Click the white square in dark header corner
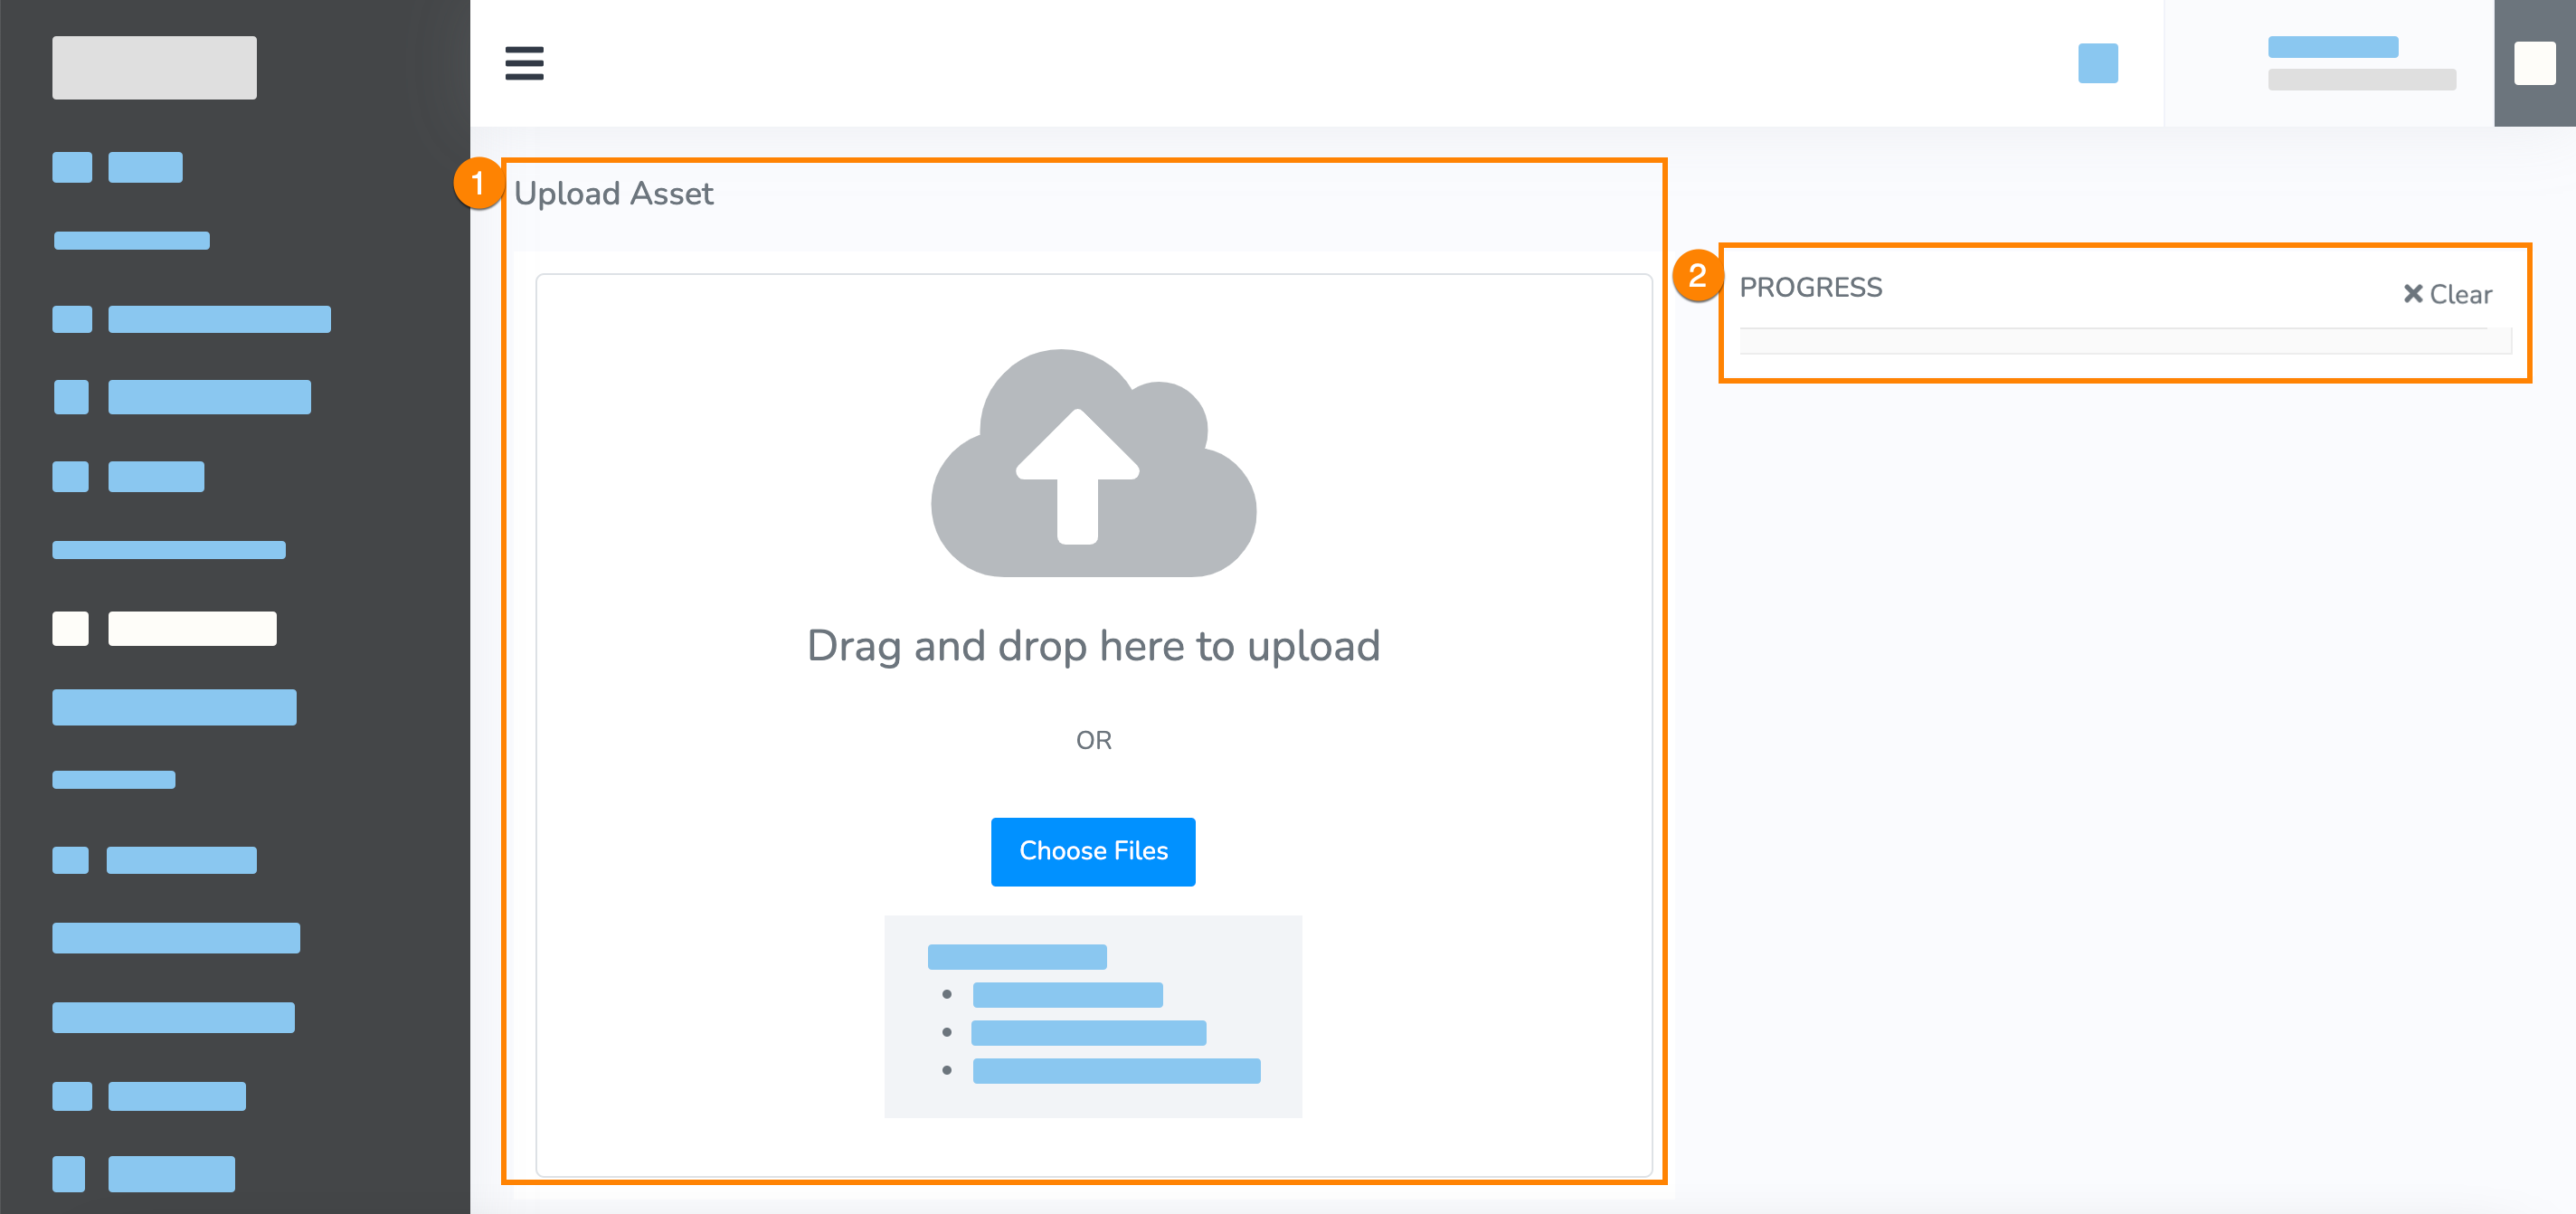 tap(2534, 63)
